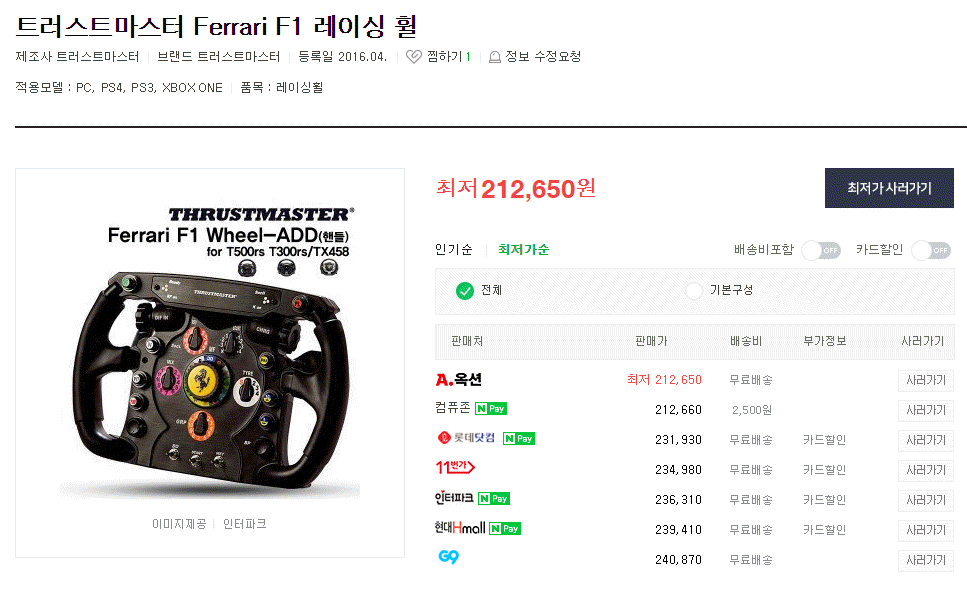Viewport: 967px width, 596px height.
Task: Select the 전체 checked option
Action: 464,291
